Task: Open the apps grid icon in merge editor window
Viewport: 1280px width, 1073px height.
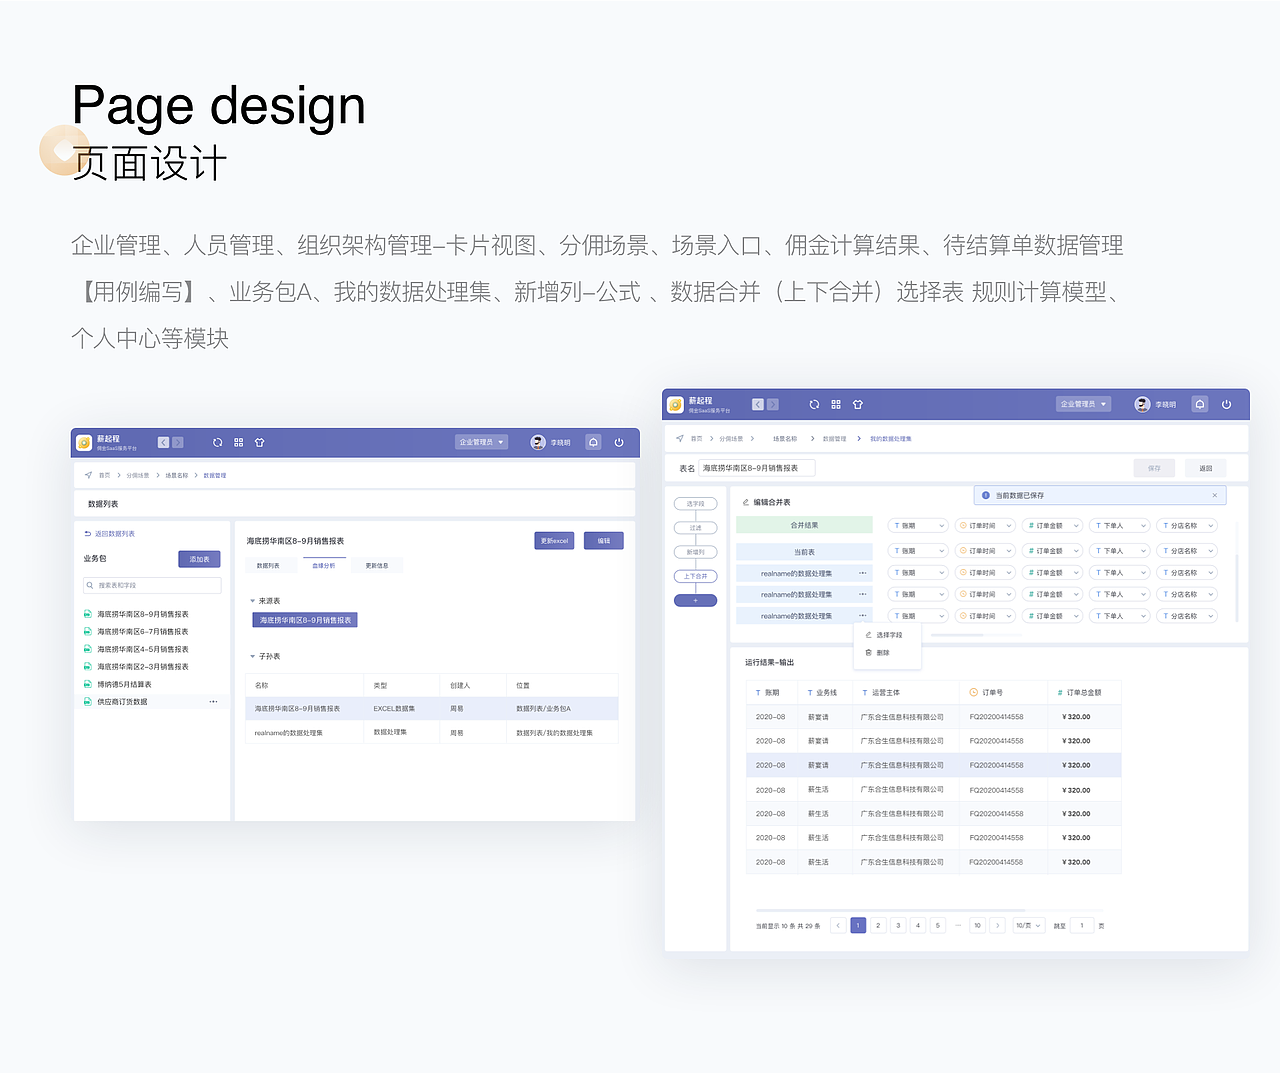Action: click(x=836, y=404)
